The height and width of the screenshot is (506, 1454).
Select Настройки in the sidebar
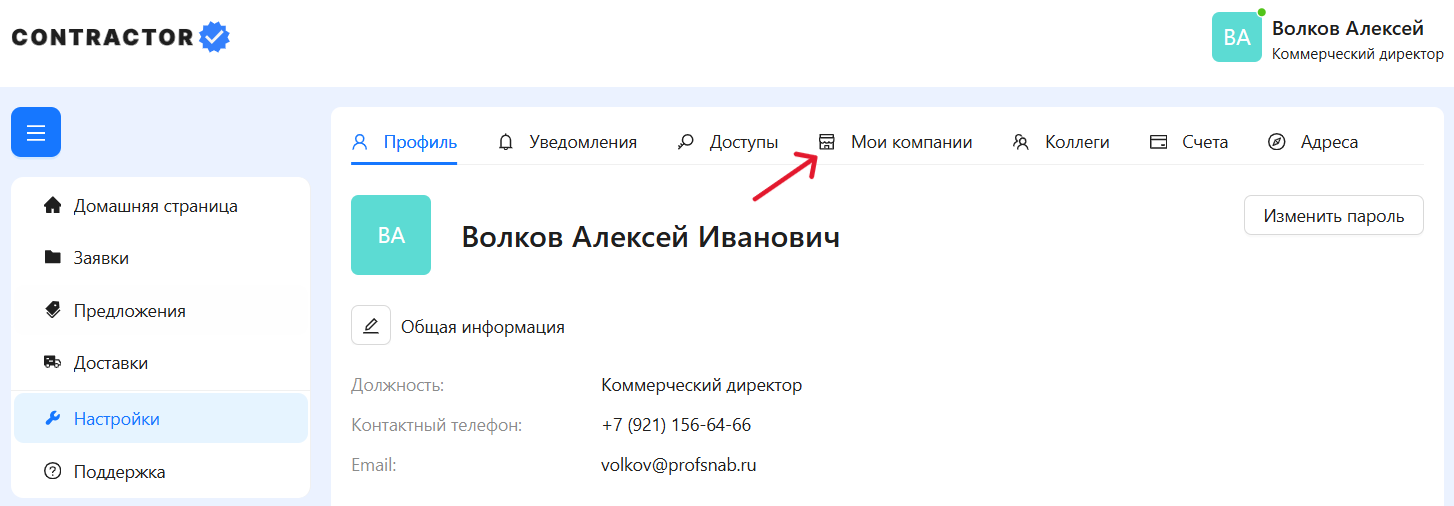(160, 419)
